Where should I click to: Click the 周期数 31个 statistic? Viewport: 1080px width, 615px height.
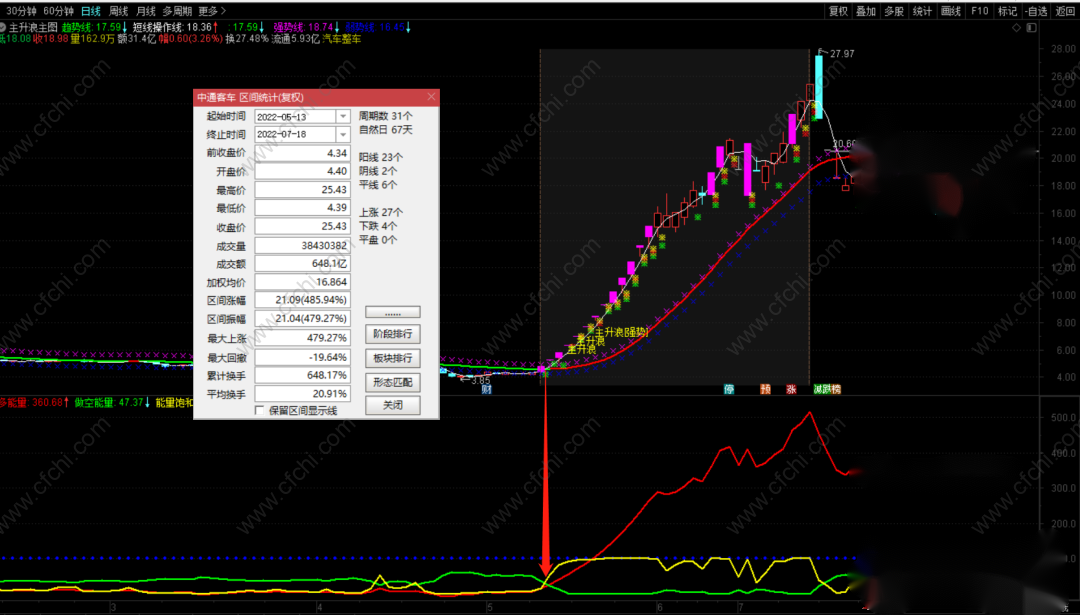click(x=386, y=116)
